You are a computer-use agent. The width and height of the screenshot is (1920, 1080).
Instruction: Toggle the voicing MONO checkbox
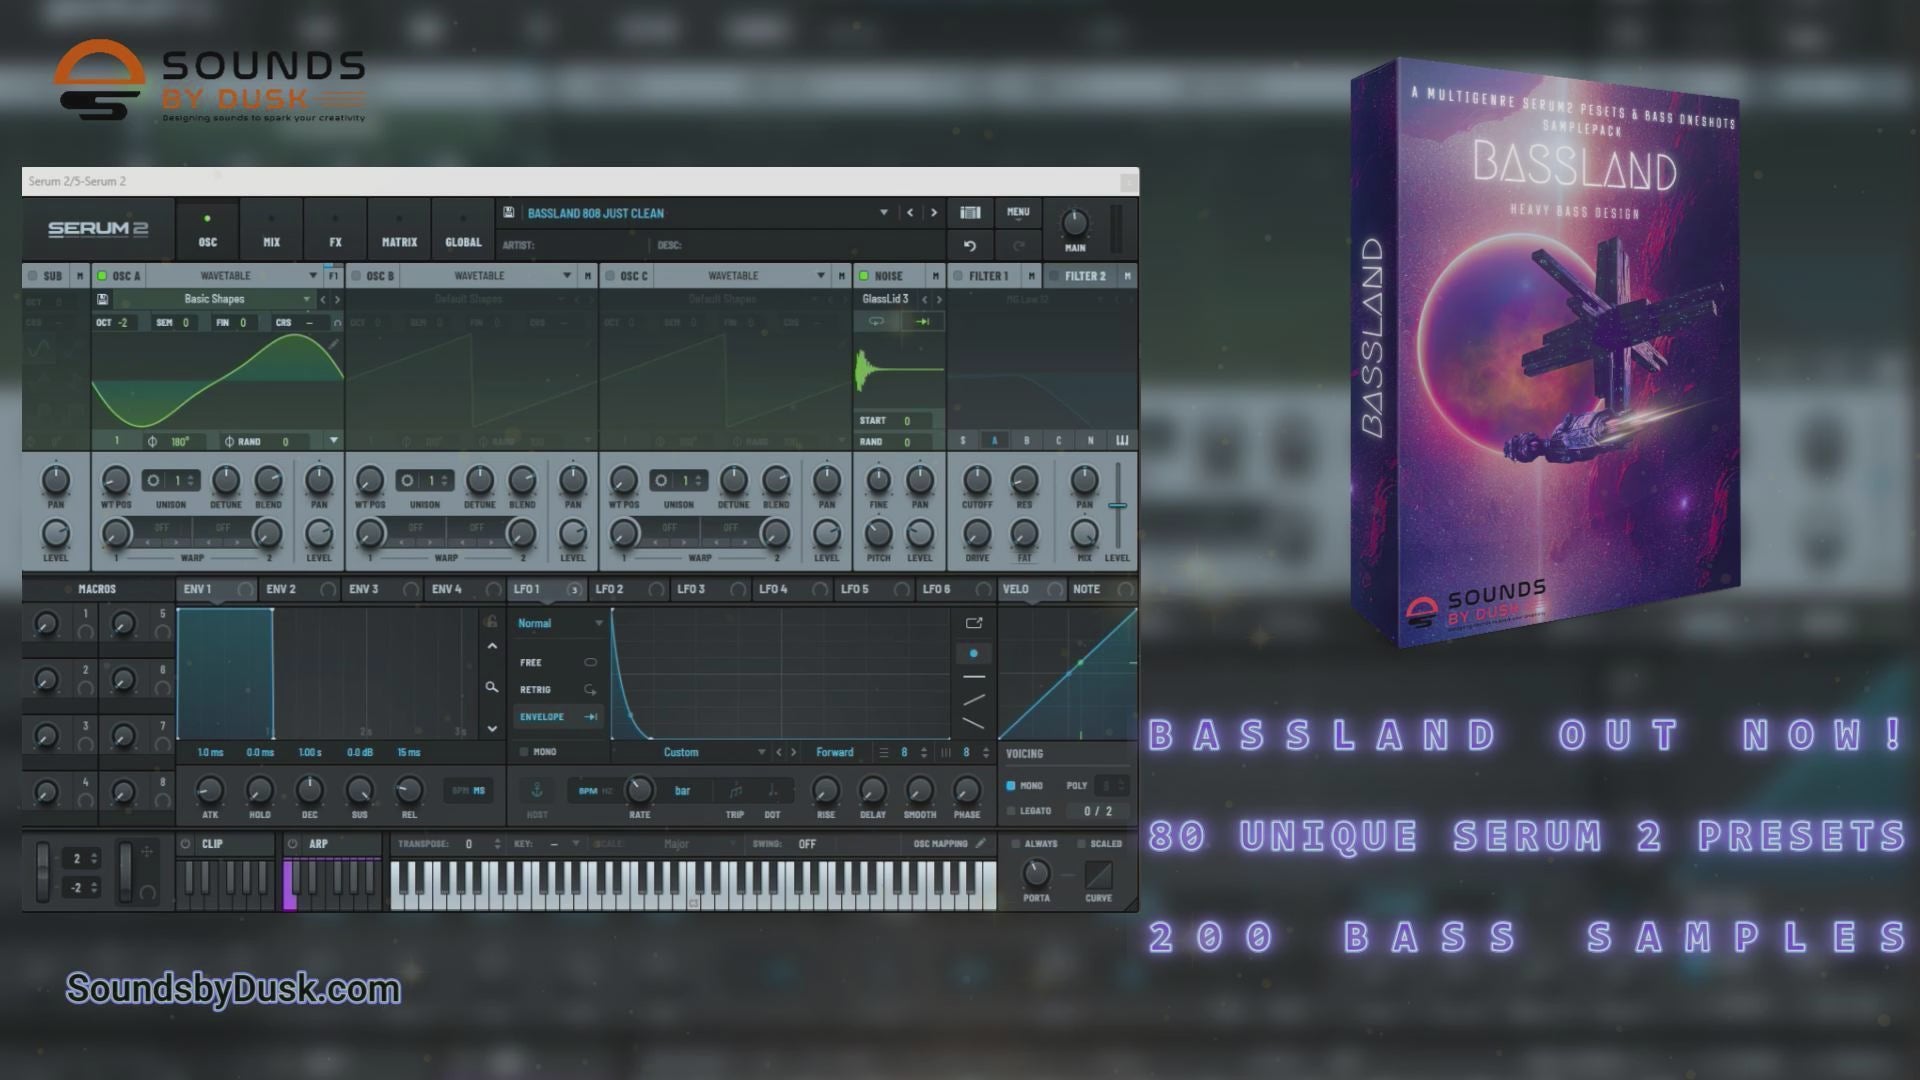1011,786
